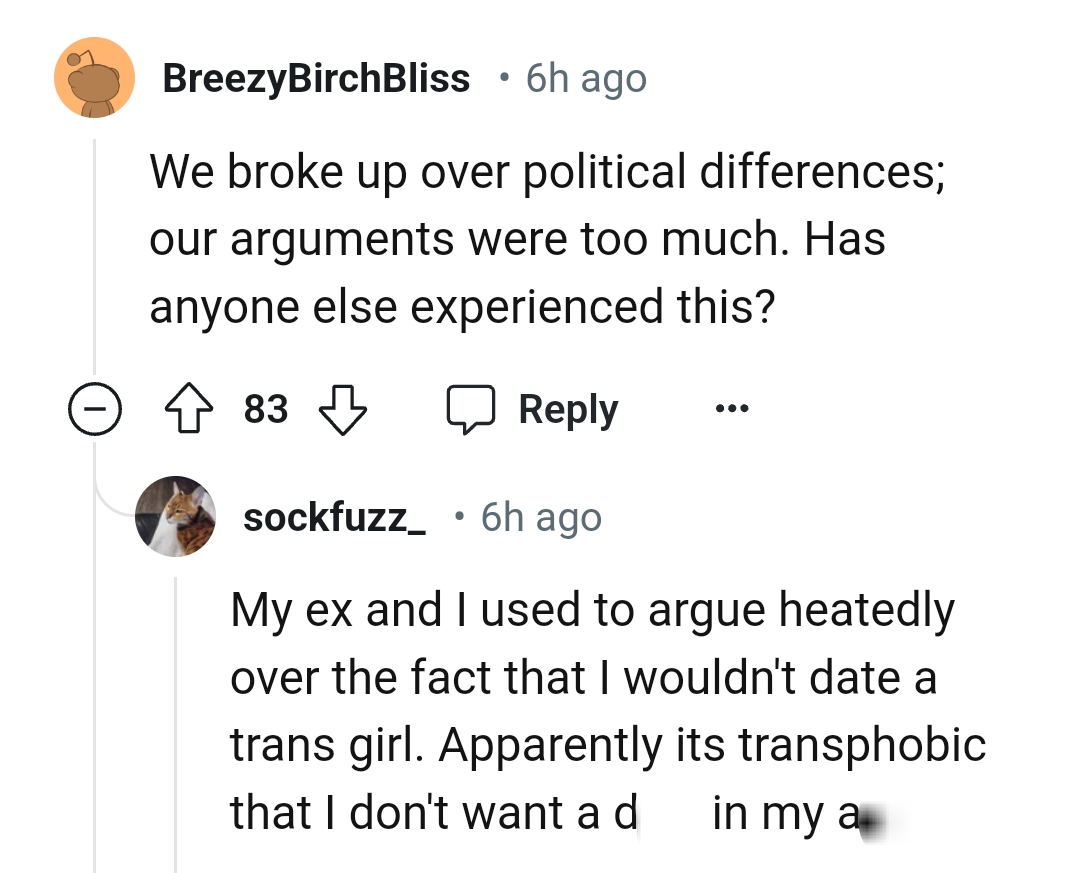Click the Reply speech bubble icon
Viewport: 1080px width, 873px height.
click(x=473, y=408)
